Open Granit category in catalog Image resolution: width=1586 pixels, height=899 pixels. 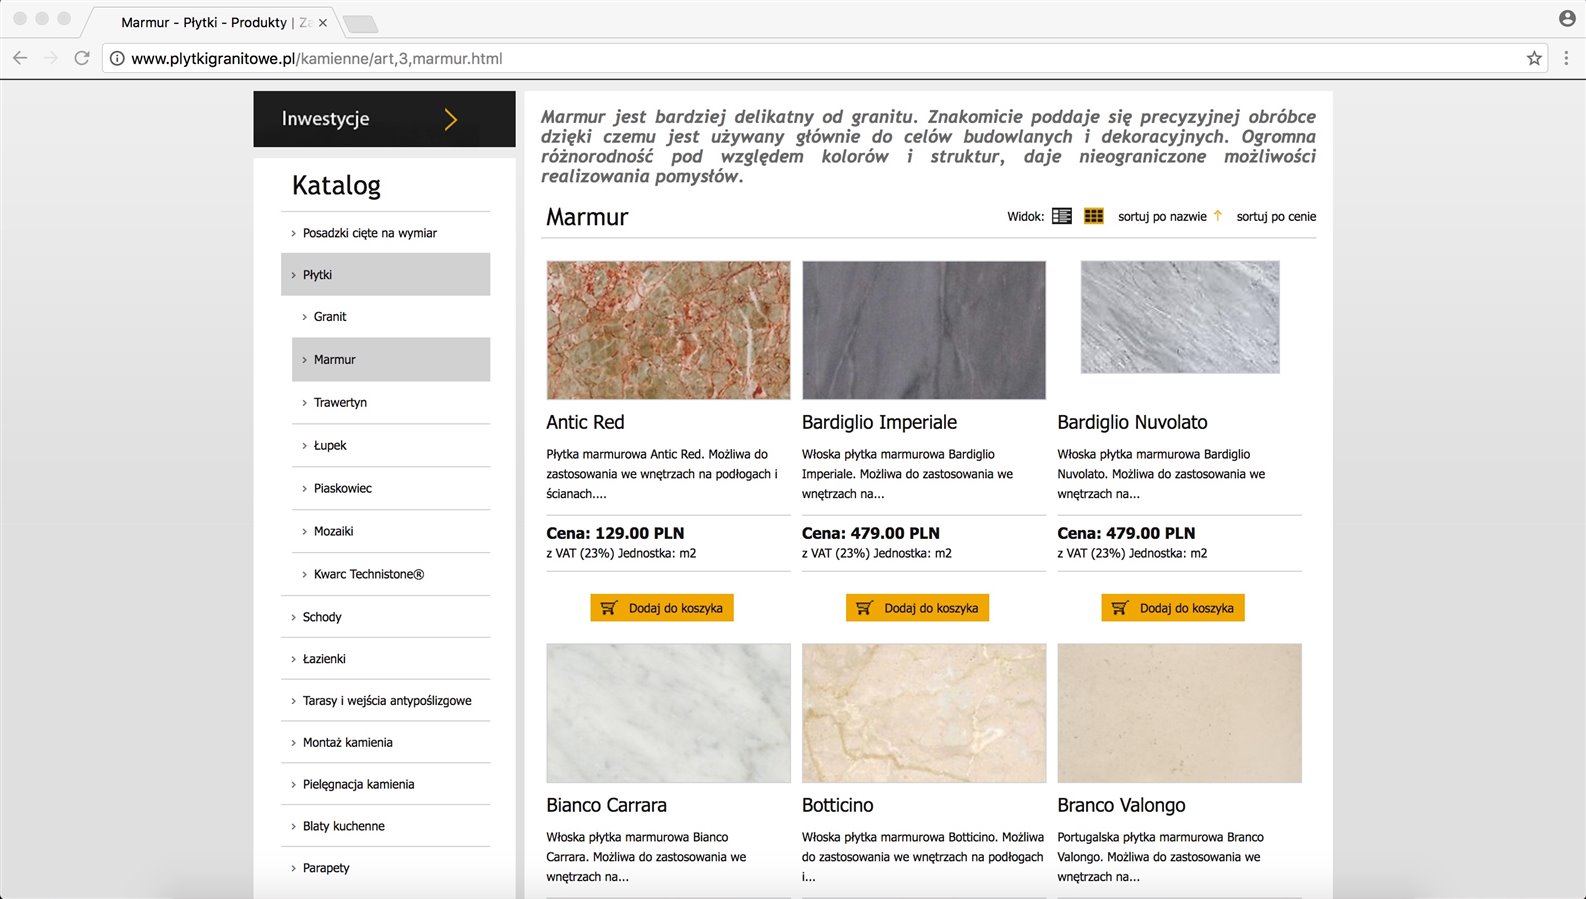(x=330, y=317)
